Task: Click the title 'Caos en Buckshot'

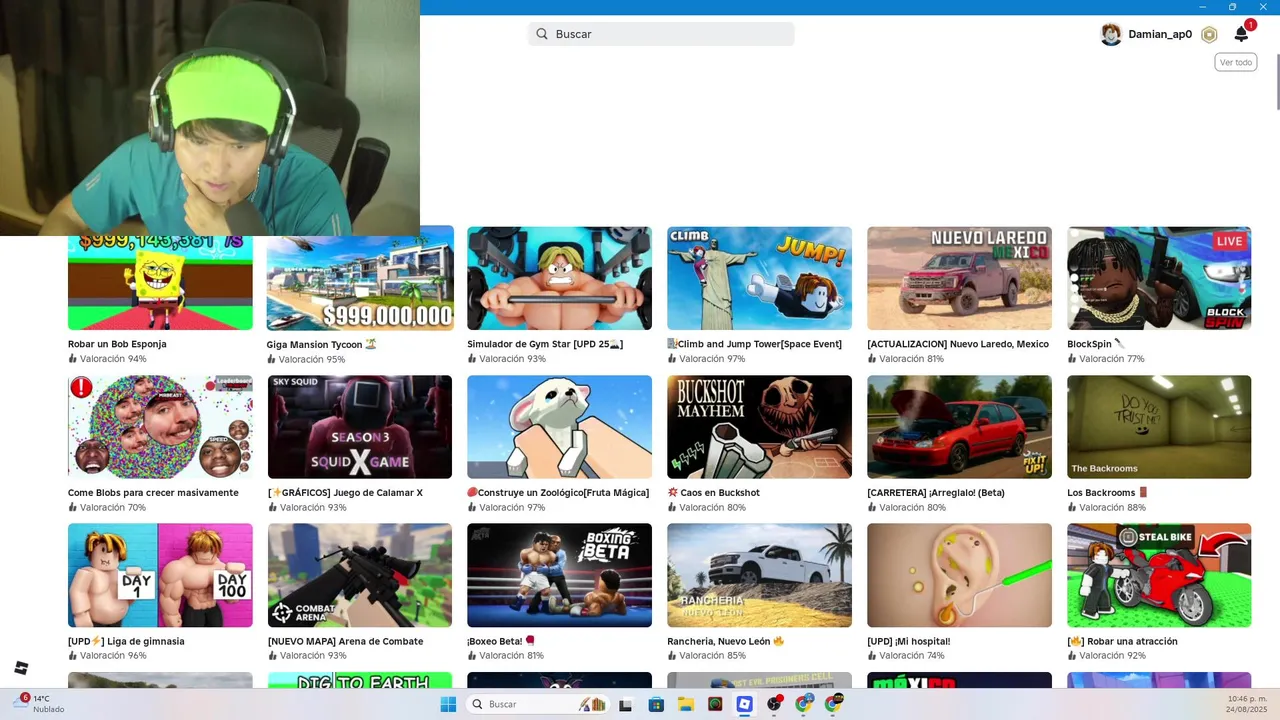Action: pos(713,493)
